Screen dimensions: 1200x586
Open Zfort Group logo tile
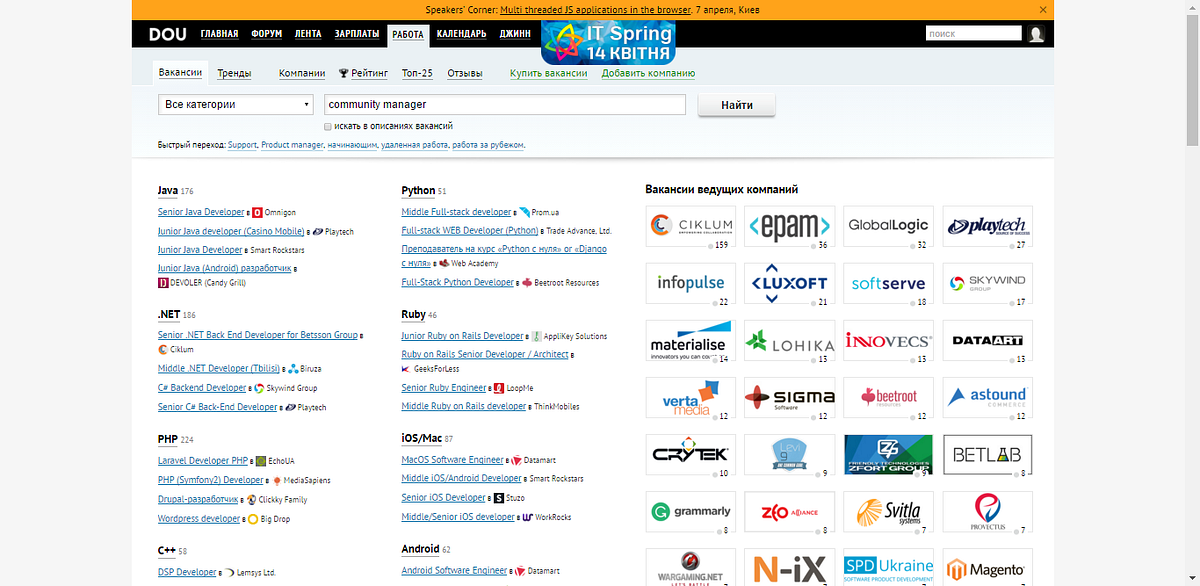[x=889, y=455]
